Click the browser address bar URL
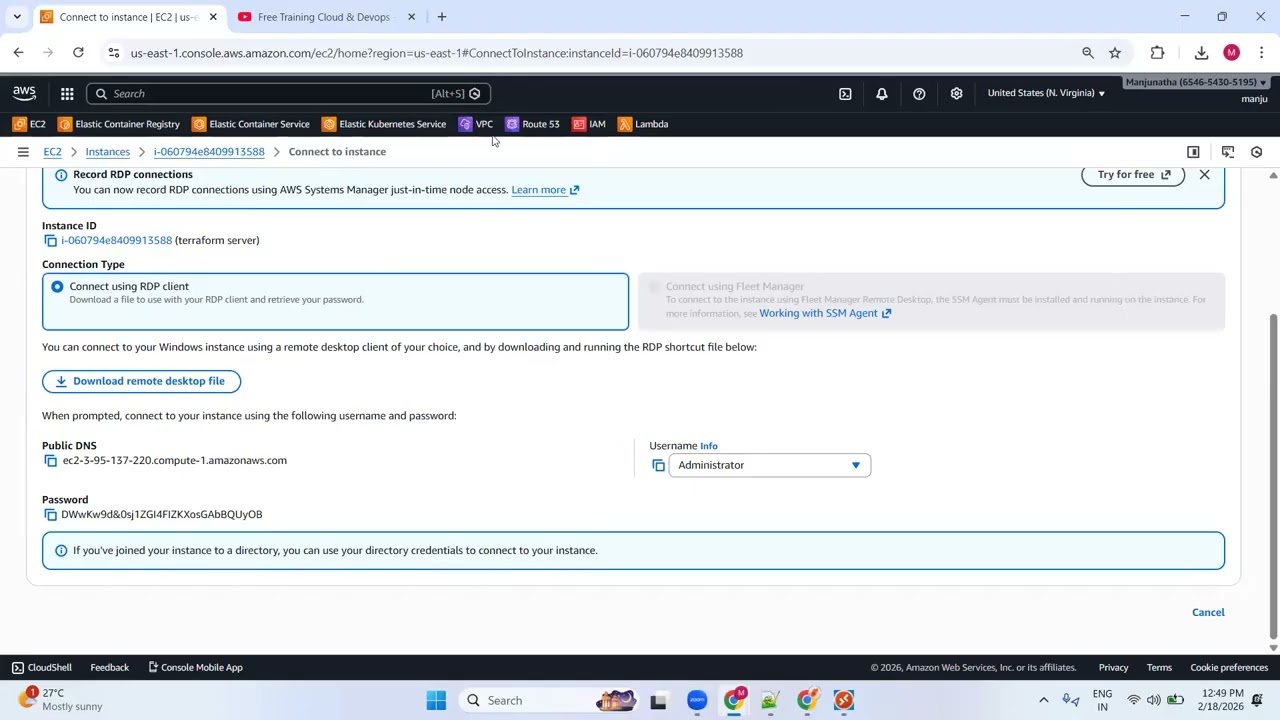The image size is (1280, 720). 436,53
